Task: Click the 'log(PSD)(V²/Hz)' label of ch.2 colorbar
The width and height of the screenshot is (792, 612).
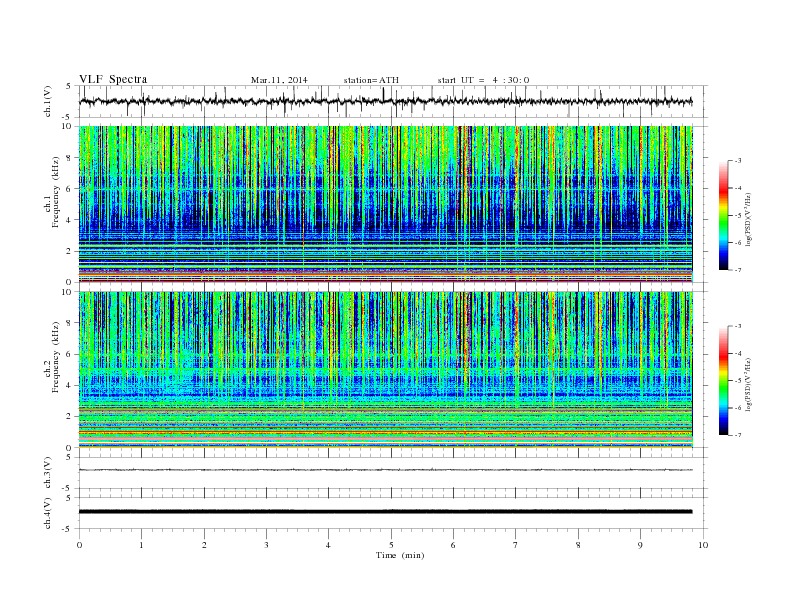Action: pyautogui.click(x=749, y=384)
